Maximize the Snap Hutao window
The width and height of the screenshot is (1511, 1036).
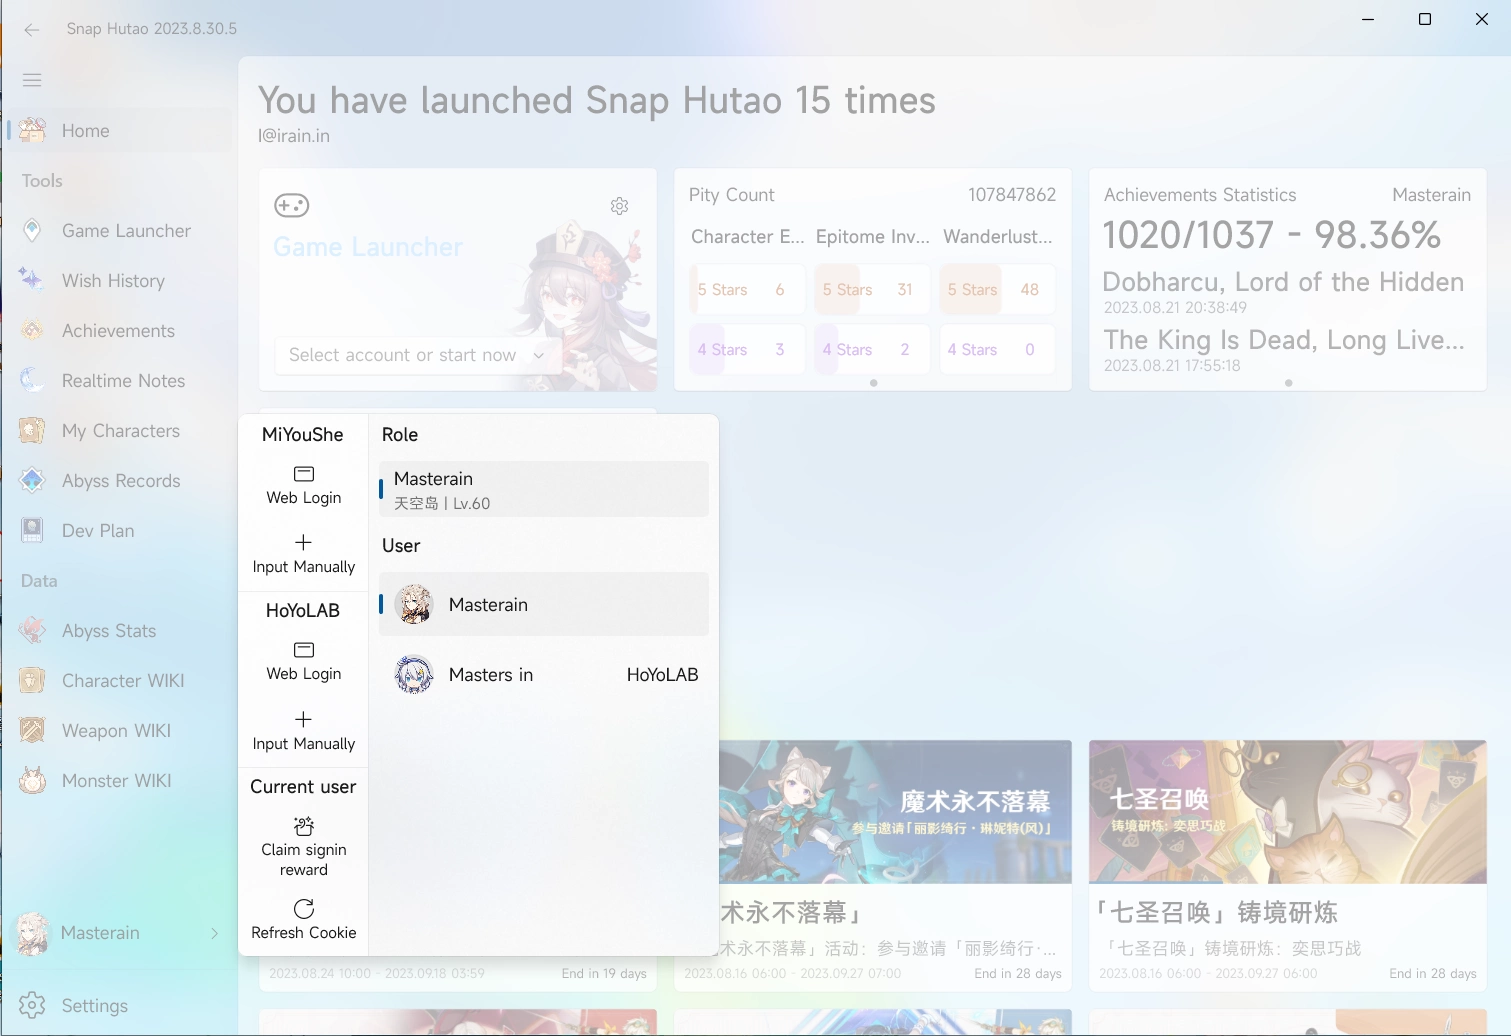pyautogui.click(x=1425, y=19)
